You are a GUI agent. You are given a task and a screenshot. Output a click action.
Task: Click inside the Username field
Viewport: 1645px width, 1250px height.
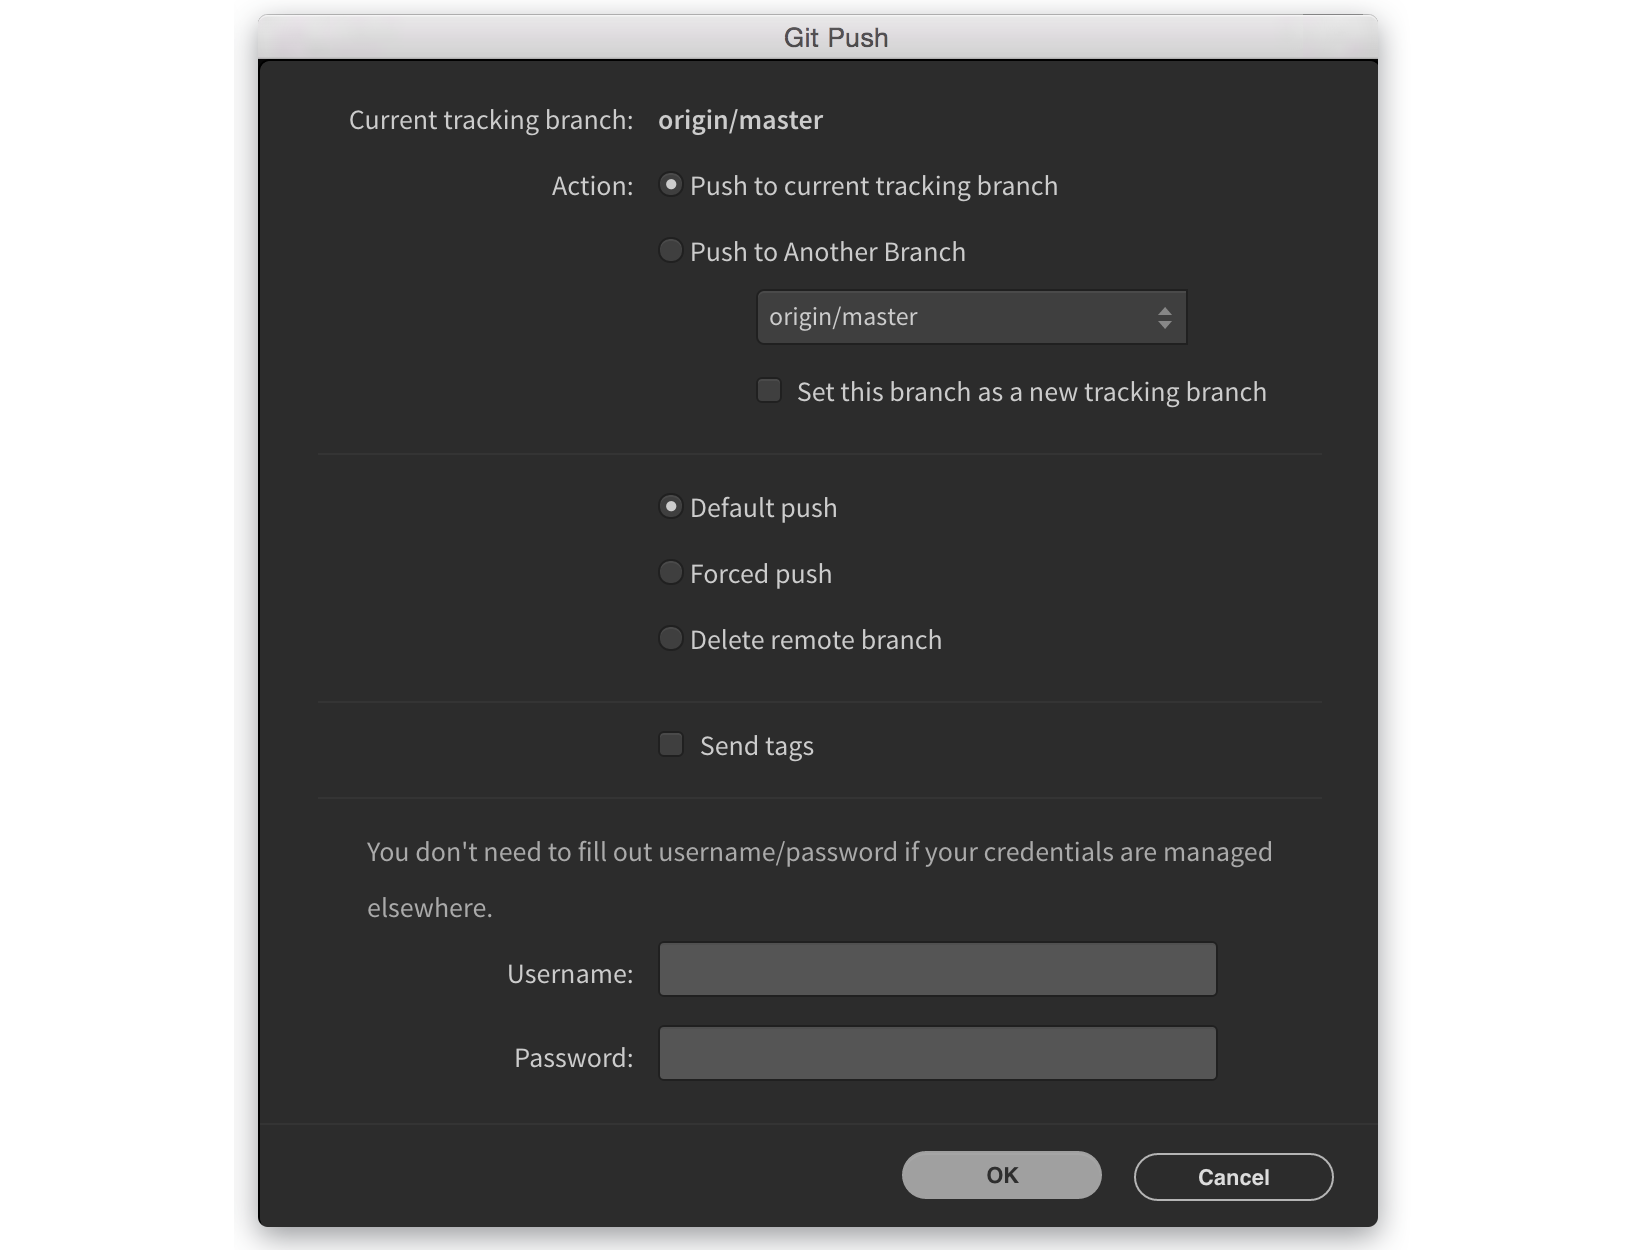click(x=936, y=969)
